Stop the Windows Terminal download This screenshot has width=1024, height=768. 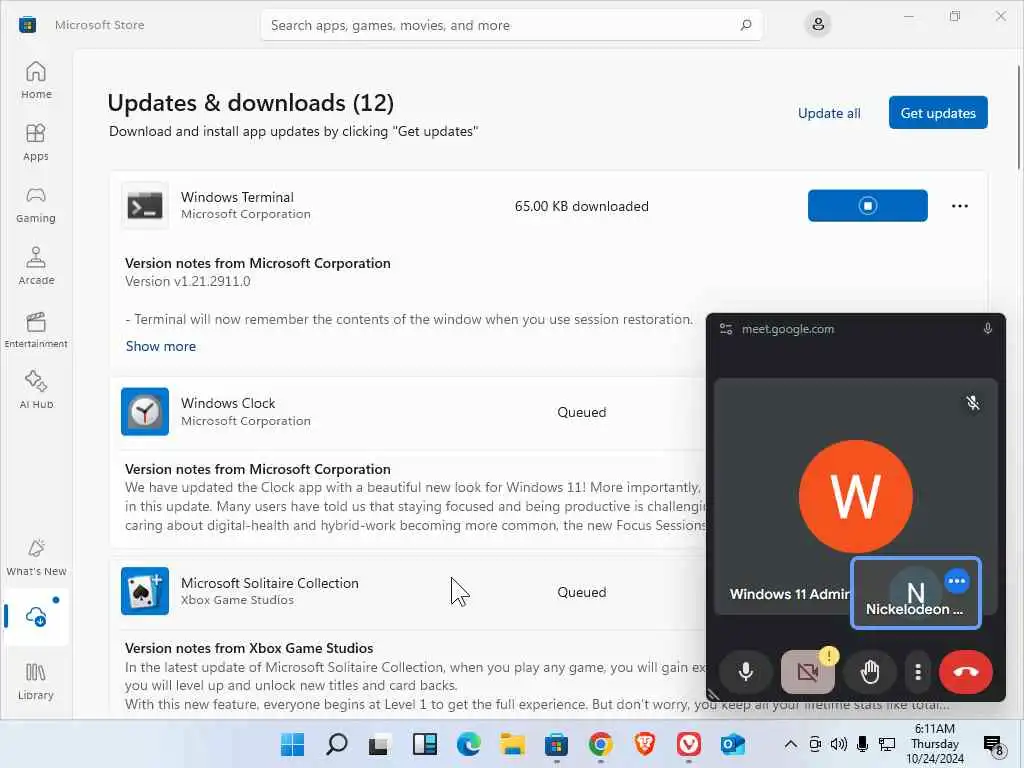[867, 206]
